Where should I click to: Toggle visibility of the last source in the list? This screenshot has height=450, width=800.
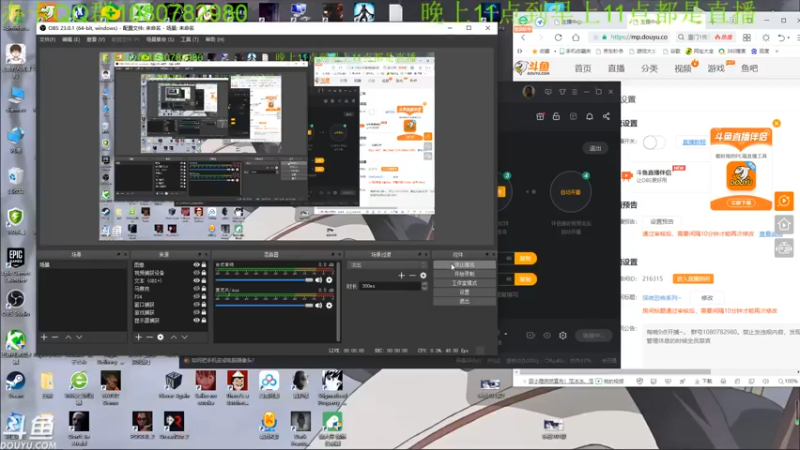pyautogui.click(x=196, y=320)
